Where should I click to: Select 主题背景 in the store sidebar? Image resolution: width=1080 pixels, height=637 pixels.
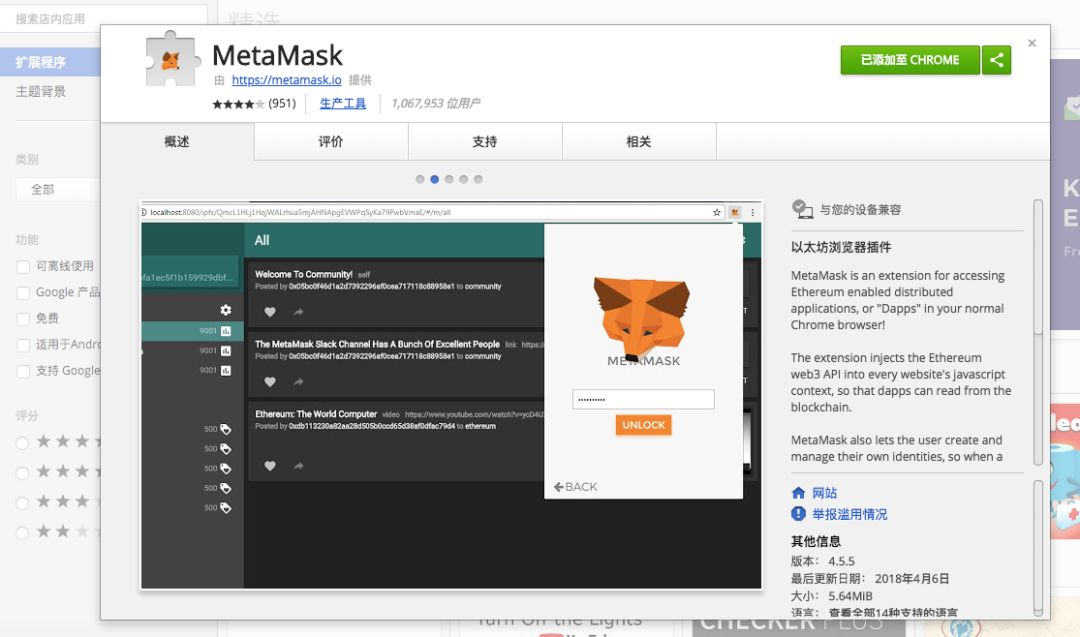[41, 92]
